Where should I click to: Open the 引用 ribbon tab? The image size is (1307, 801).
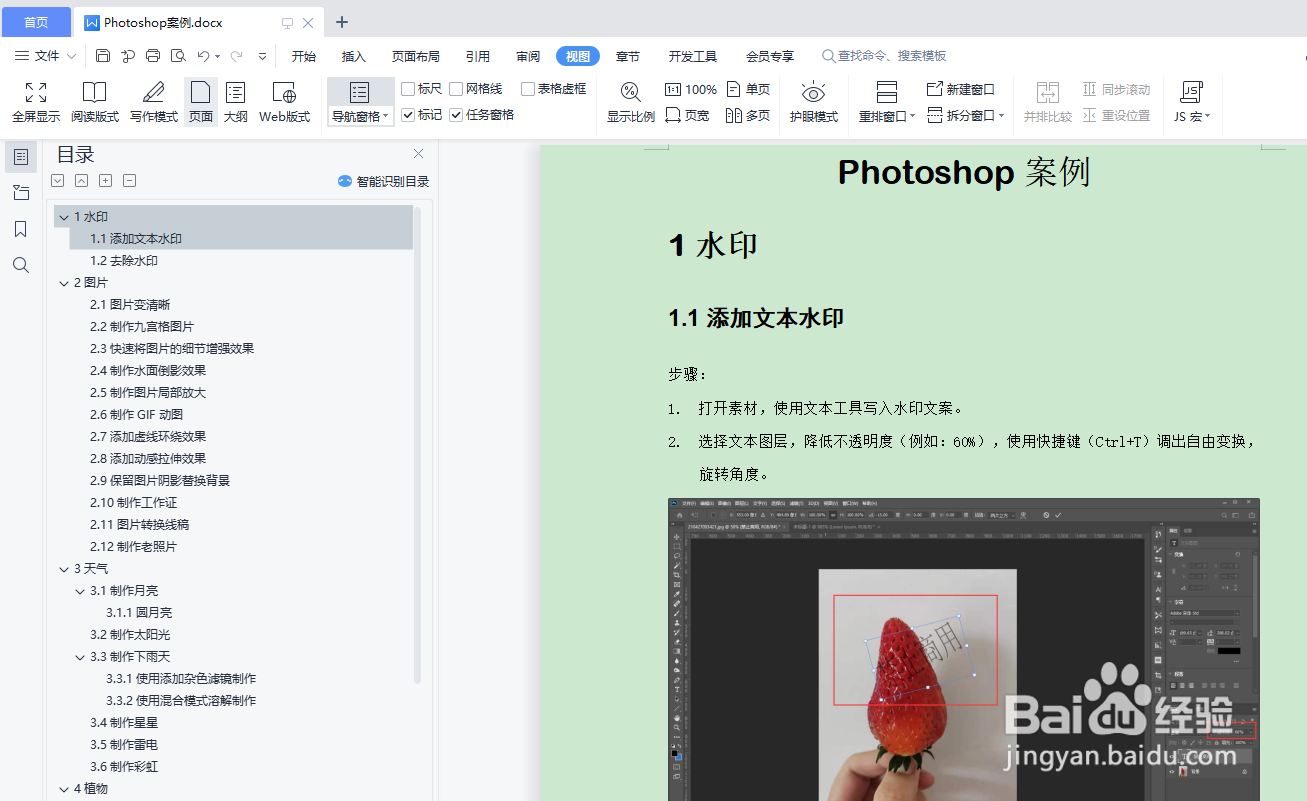478,56
